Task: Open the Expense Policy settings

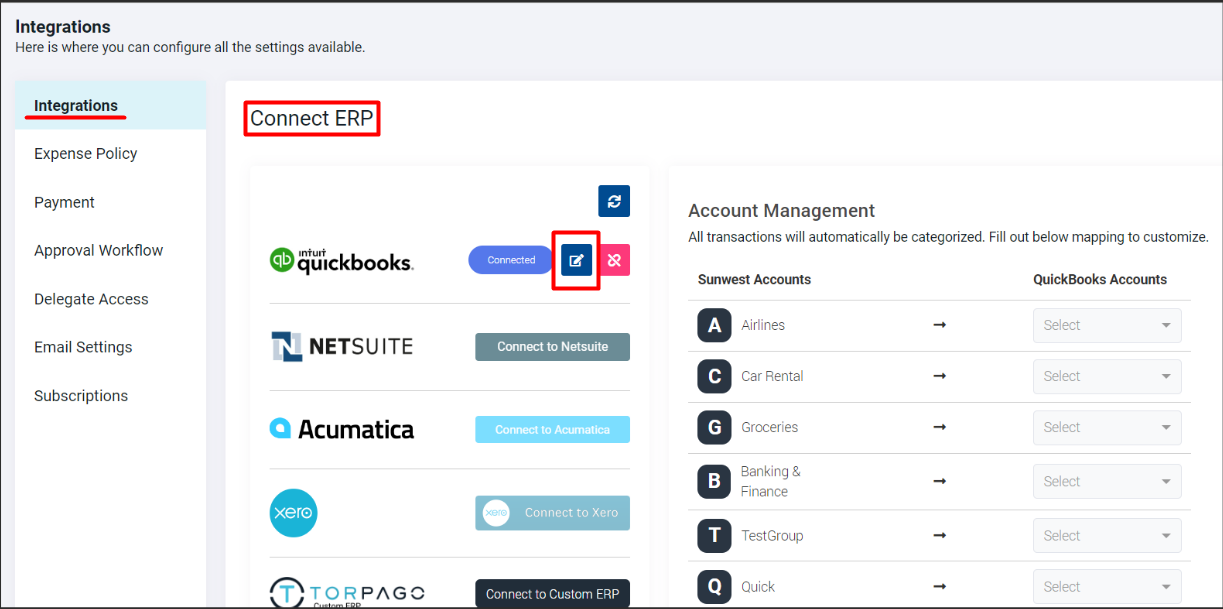Action: (85, 154)
